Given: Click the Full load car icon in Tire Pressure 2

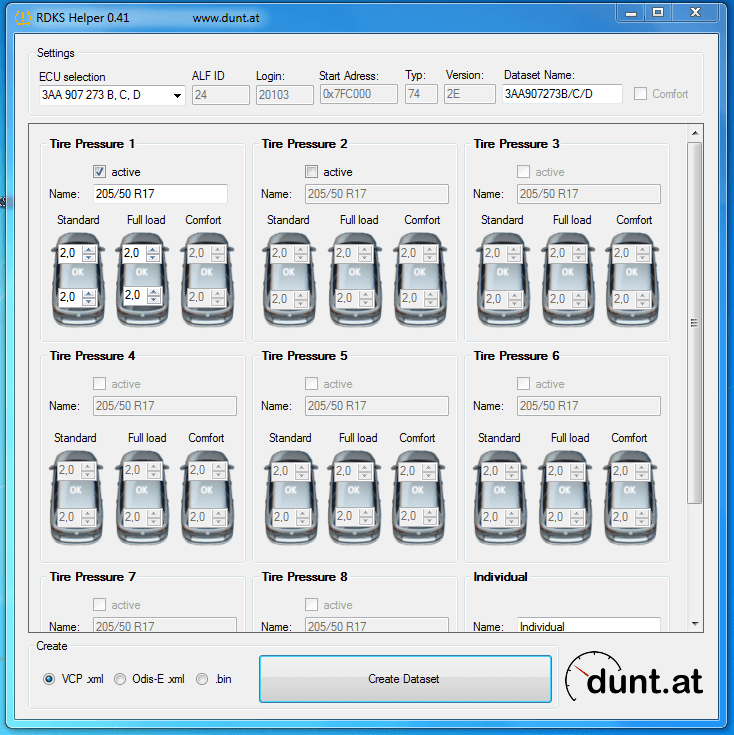Looking at the screenshot, I should coord(355,279).
